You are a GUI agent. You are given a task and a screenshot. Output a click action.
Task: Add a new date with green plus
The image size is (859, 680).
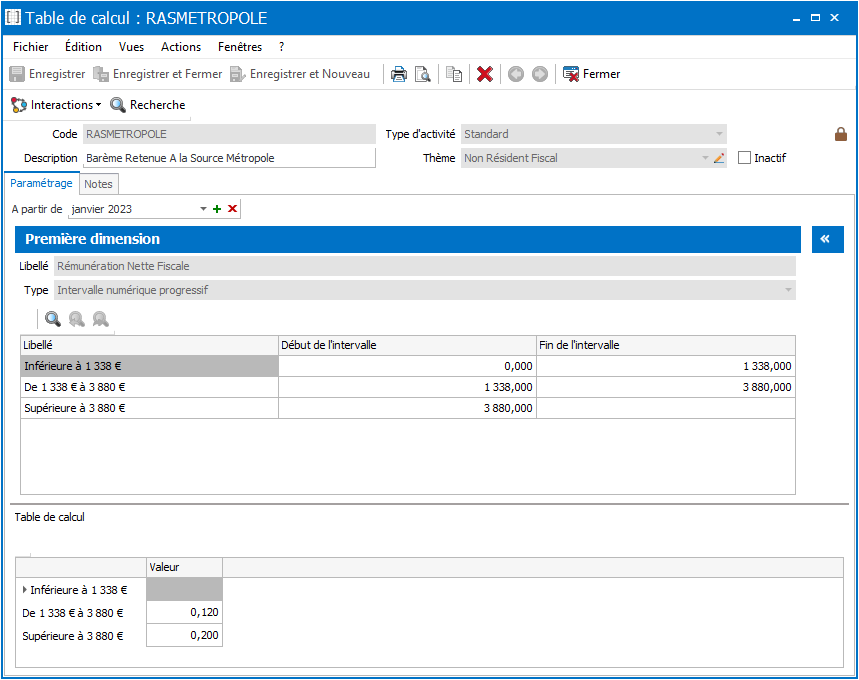[217, 209]
